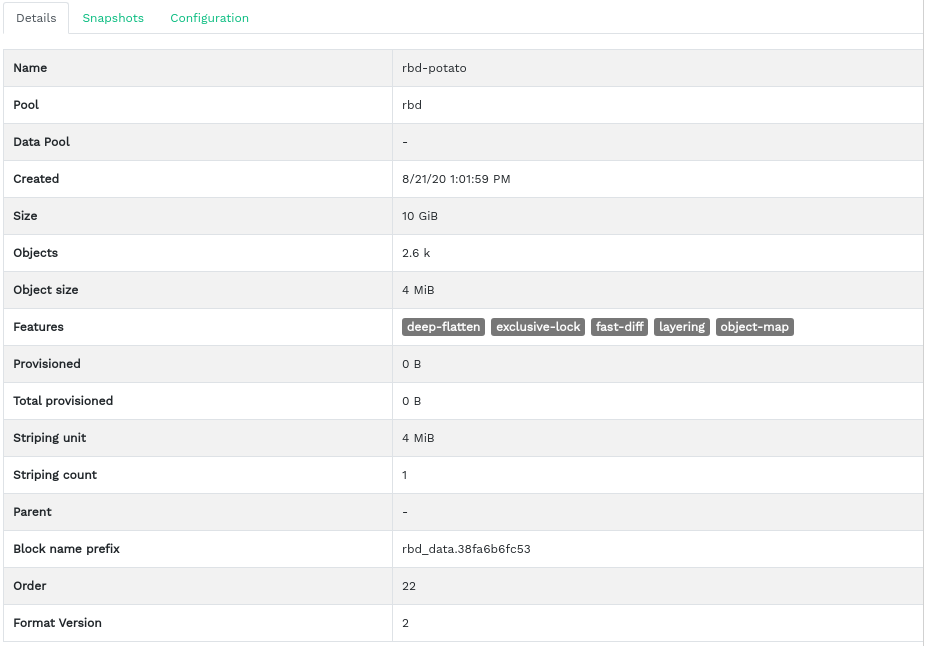929x646 pixels.
Task: Click the Features row label
Action: 38,327
